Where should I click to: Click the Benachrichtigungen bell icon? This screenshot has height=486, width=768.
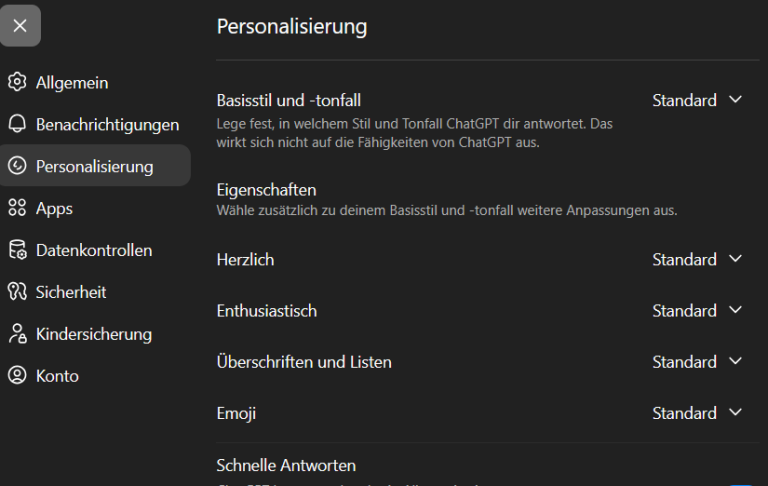pyautogui.click(x=17, y=124)
